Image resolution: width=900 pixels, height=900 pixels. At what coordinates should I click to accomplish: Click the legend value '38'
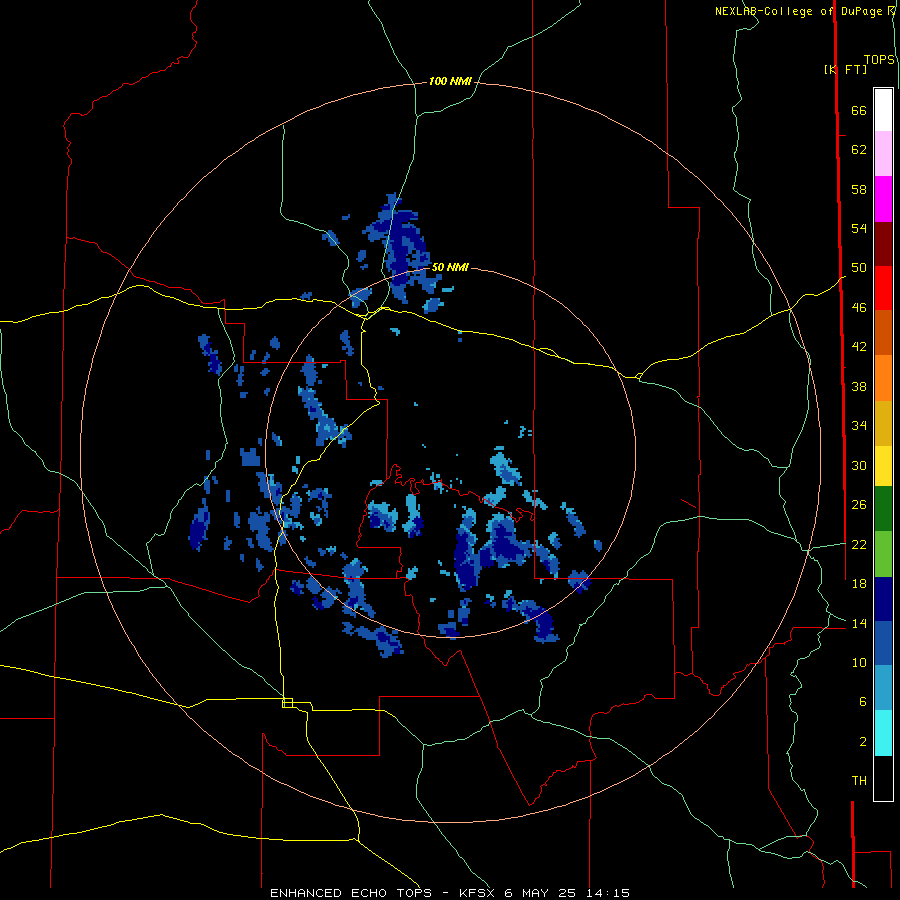pyautogui.click(x=859, y=386)
